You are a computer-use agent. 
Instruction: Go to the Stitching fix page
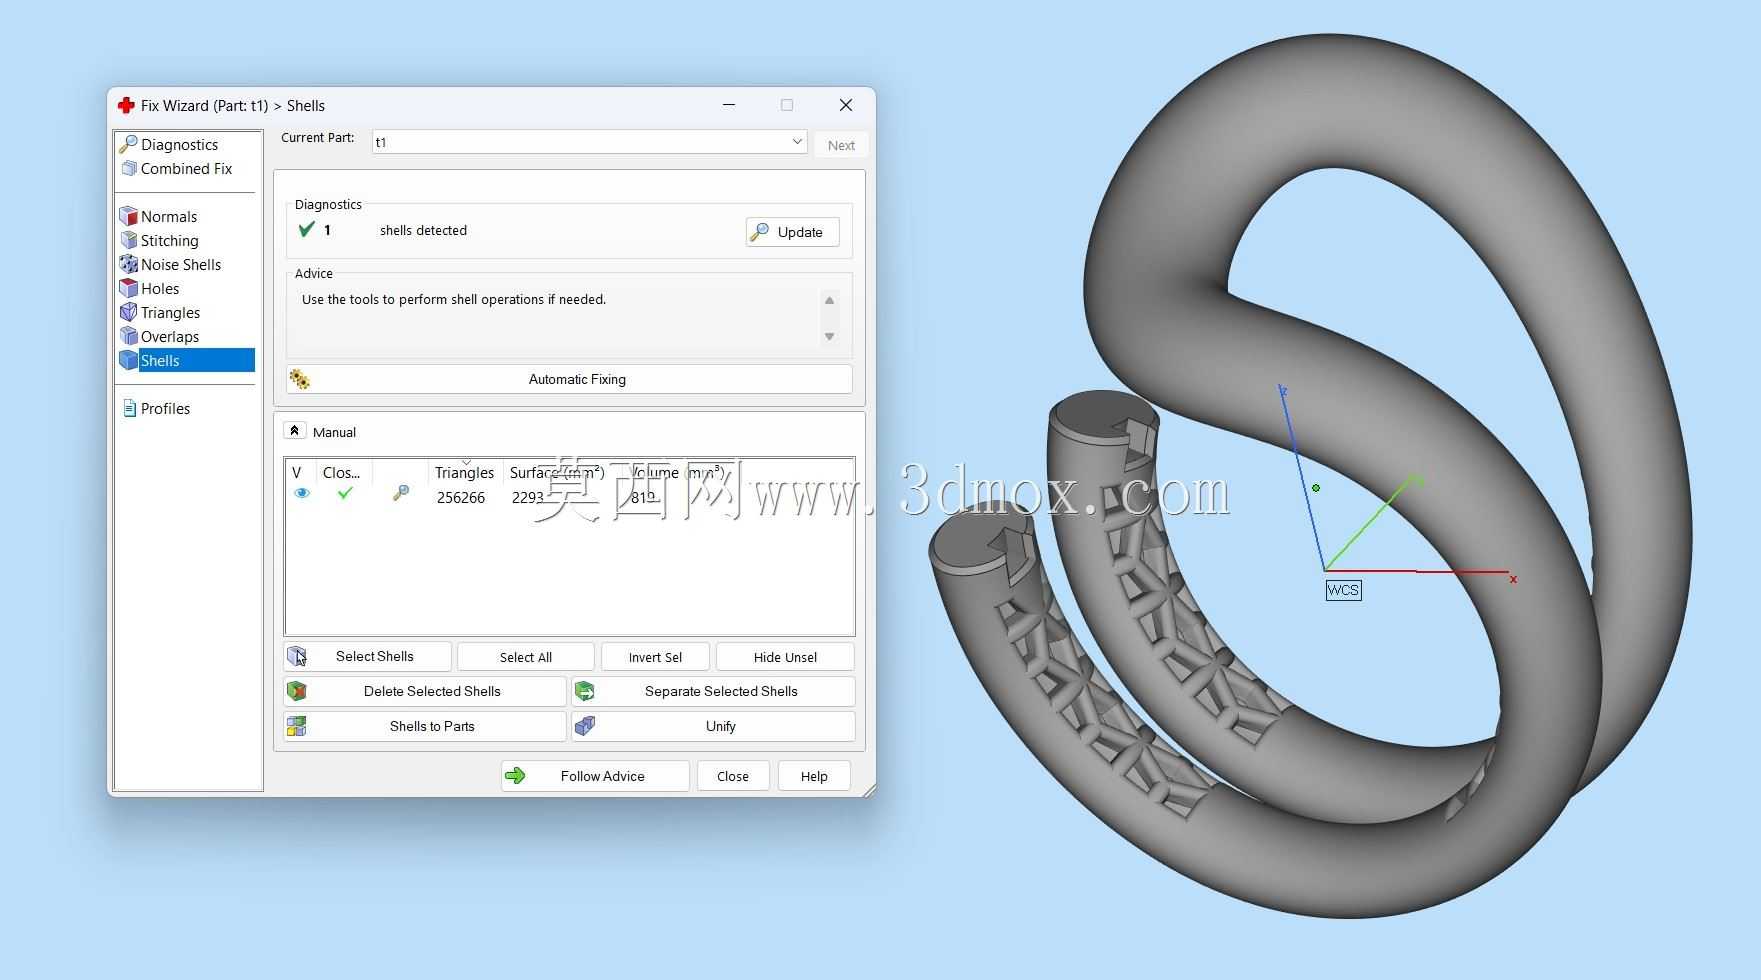click(169, 241)
